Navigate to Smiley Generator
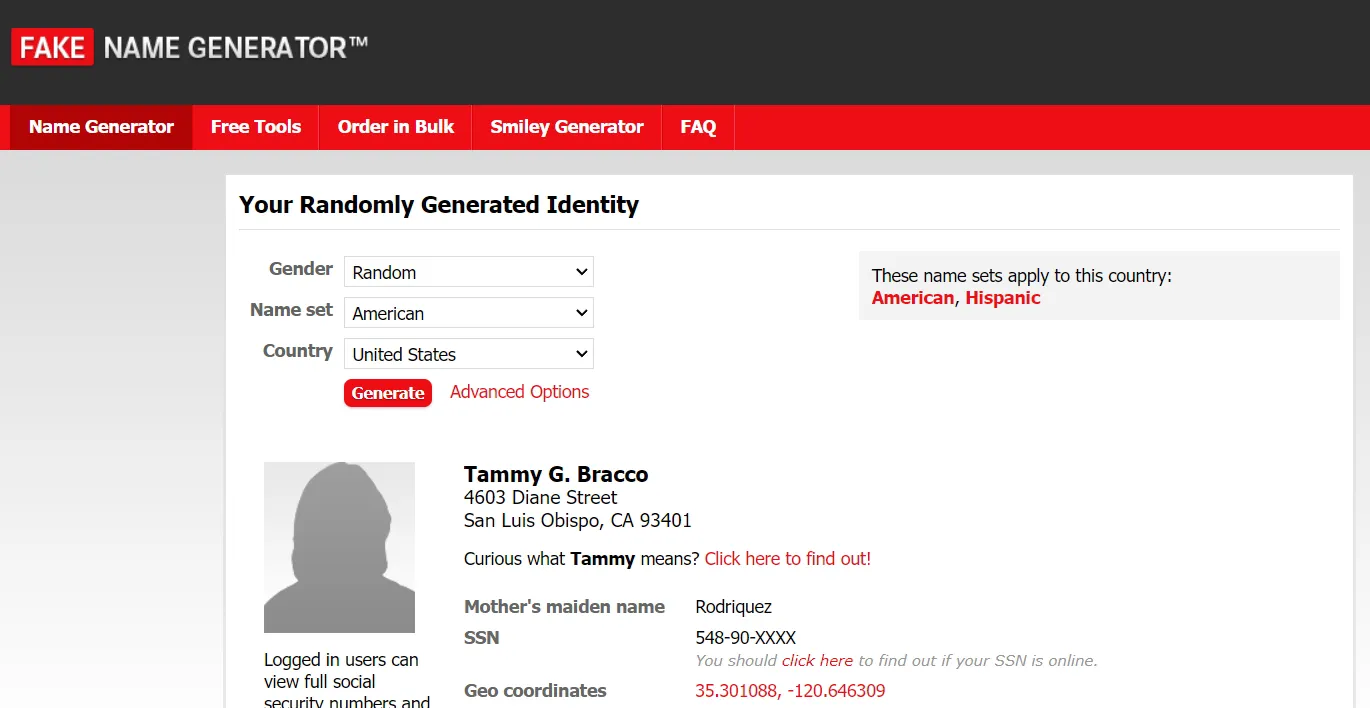 point(566,127)
